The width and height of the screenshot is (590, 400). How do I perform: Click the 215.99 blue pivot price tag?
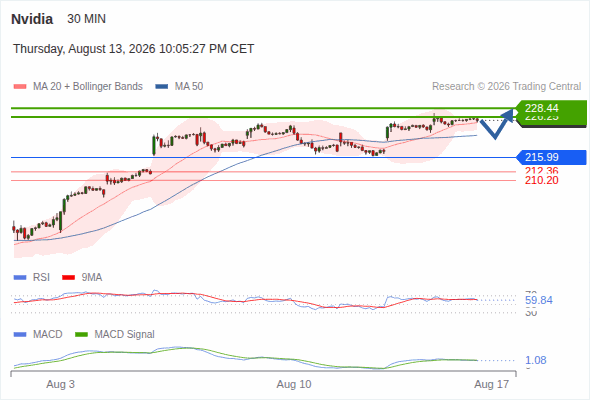coord(551,157)
